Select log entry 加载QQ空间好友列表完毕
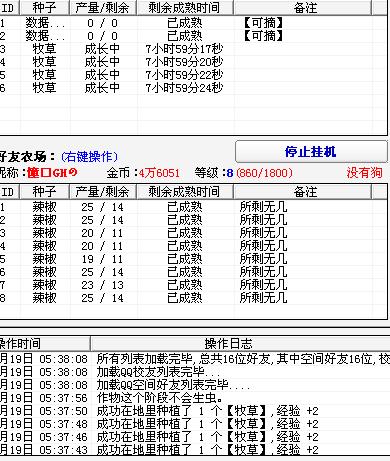390x461 pixels. (195, 385)
